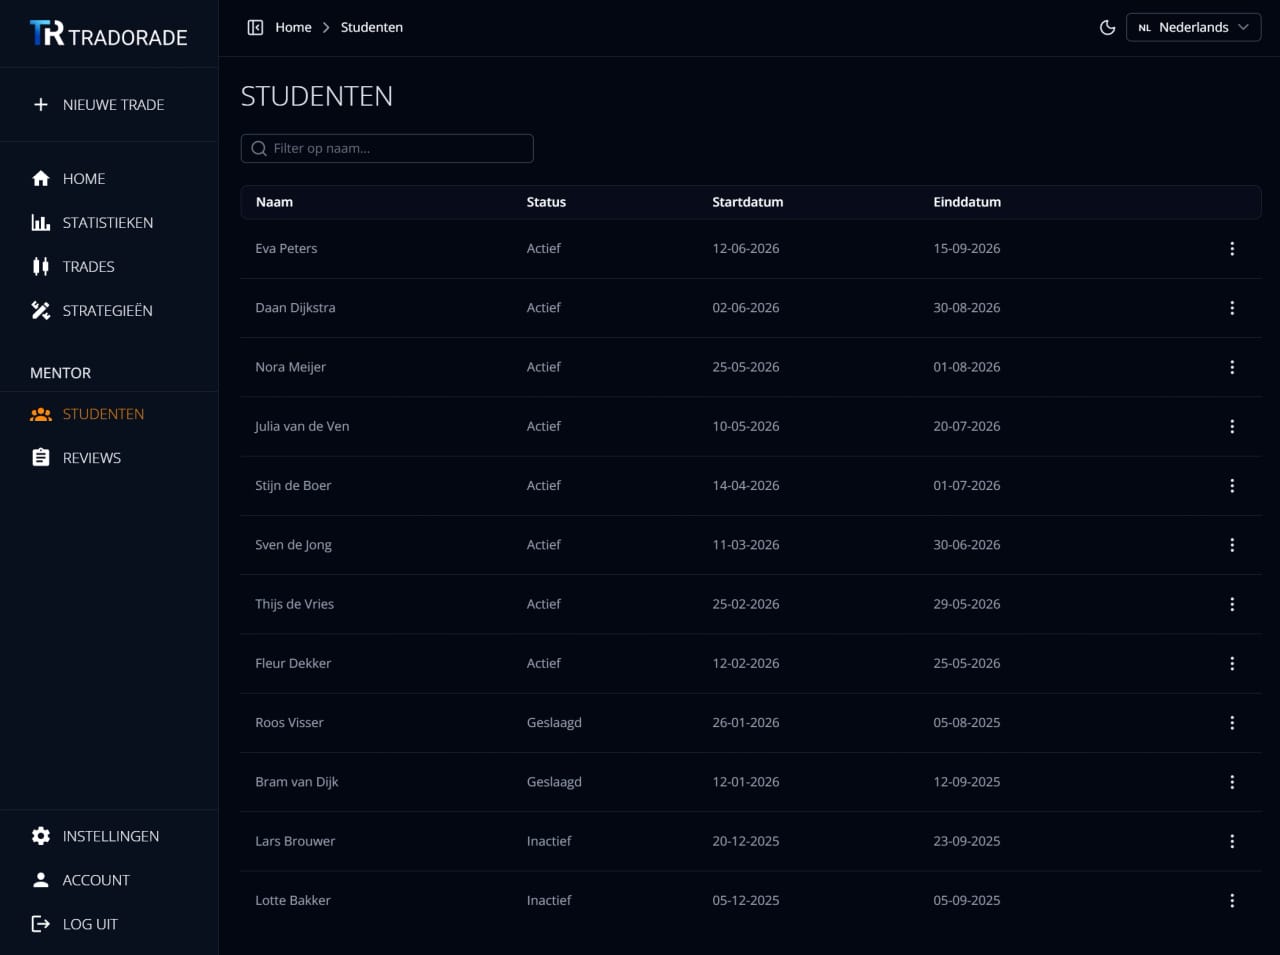Open Home via house icon
This screenshot has height=955, width=1280.
tap(40, 178)
